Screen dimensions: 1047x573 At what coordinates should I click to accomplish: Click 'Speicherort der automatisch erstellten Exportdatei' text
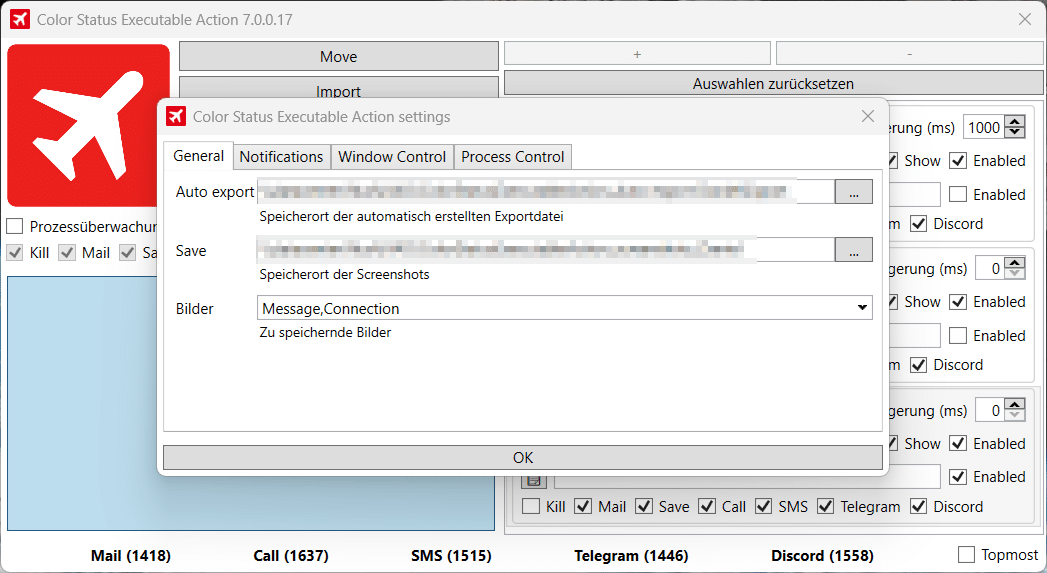[411, 216]
